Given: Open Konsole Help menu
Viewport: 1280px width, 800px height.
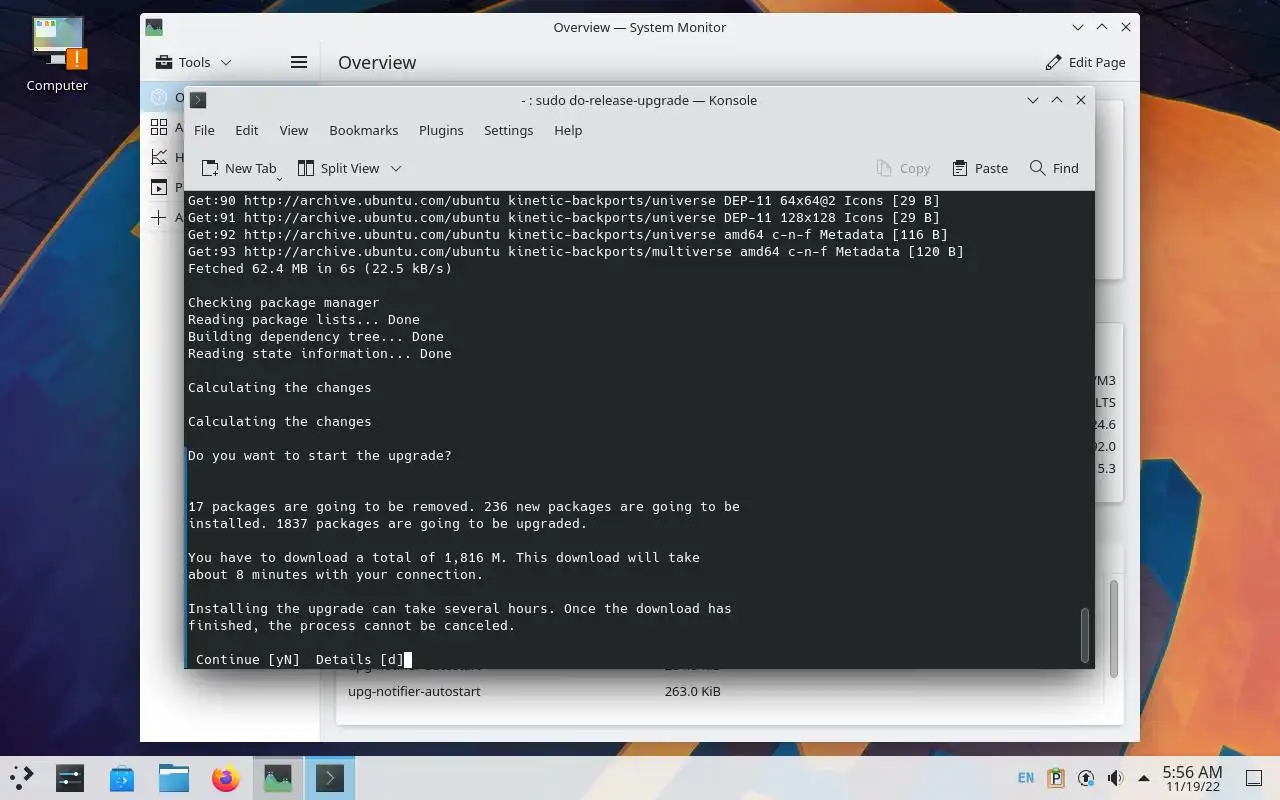Looking at the screenshot, I should coord(568,130).
